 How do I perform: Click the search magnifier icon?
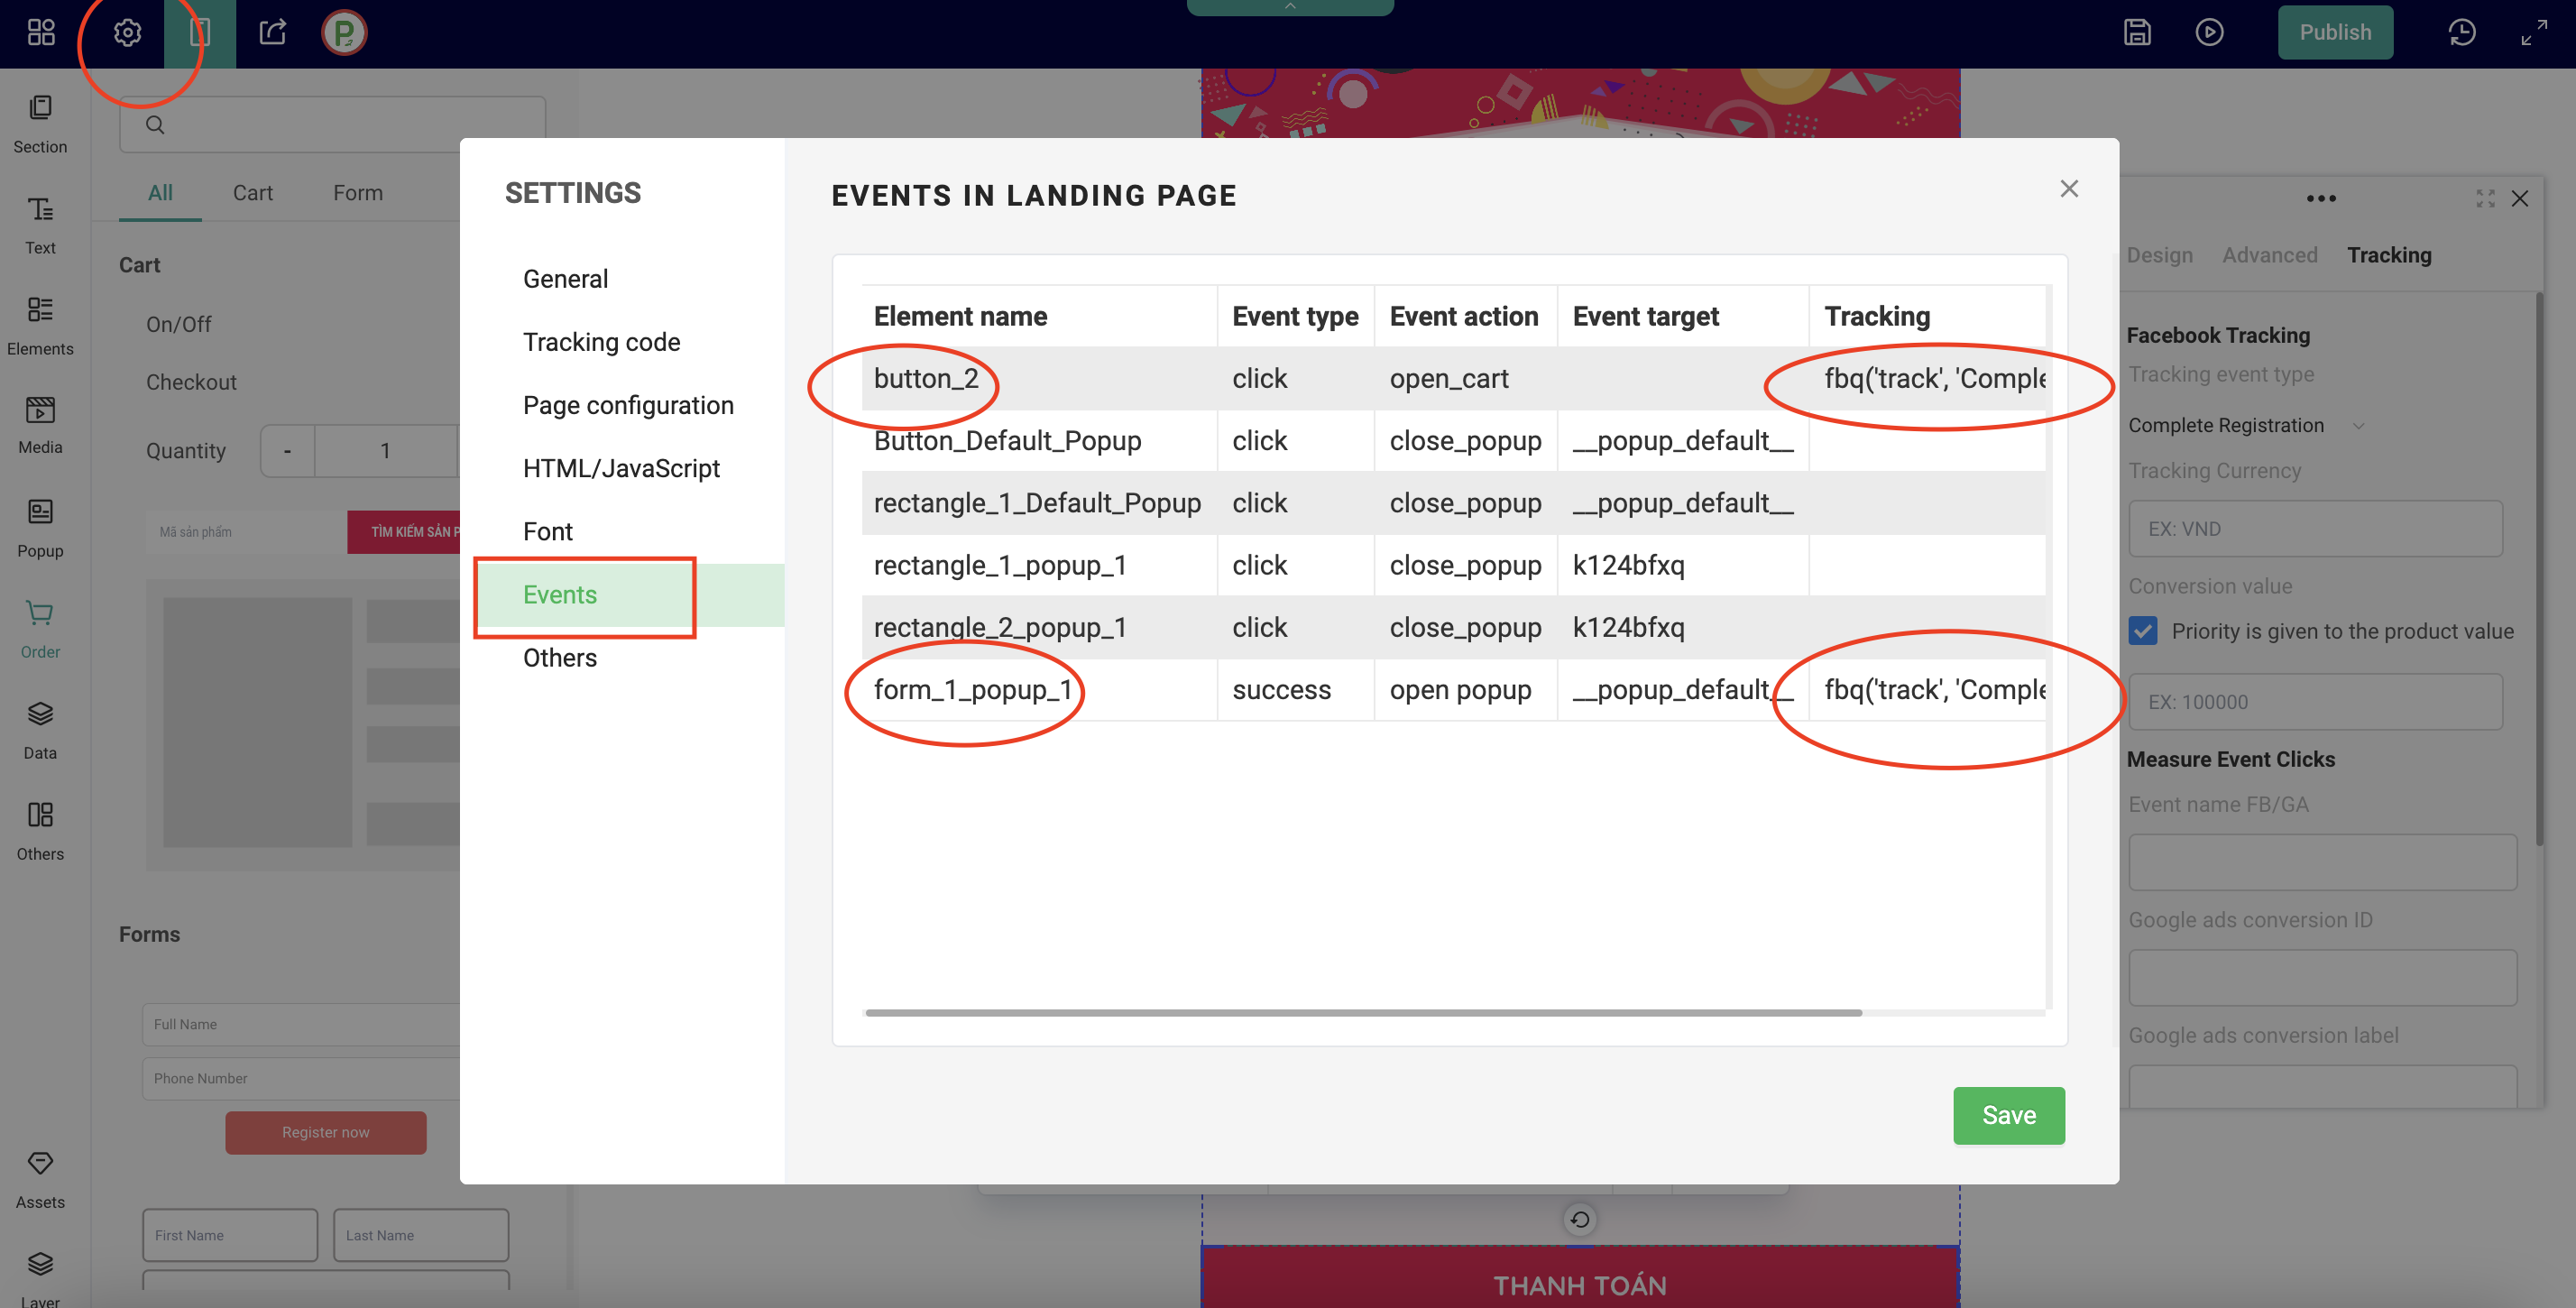155,124
